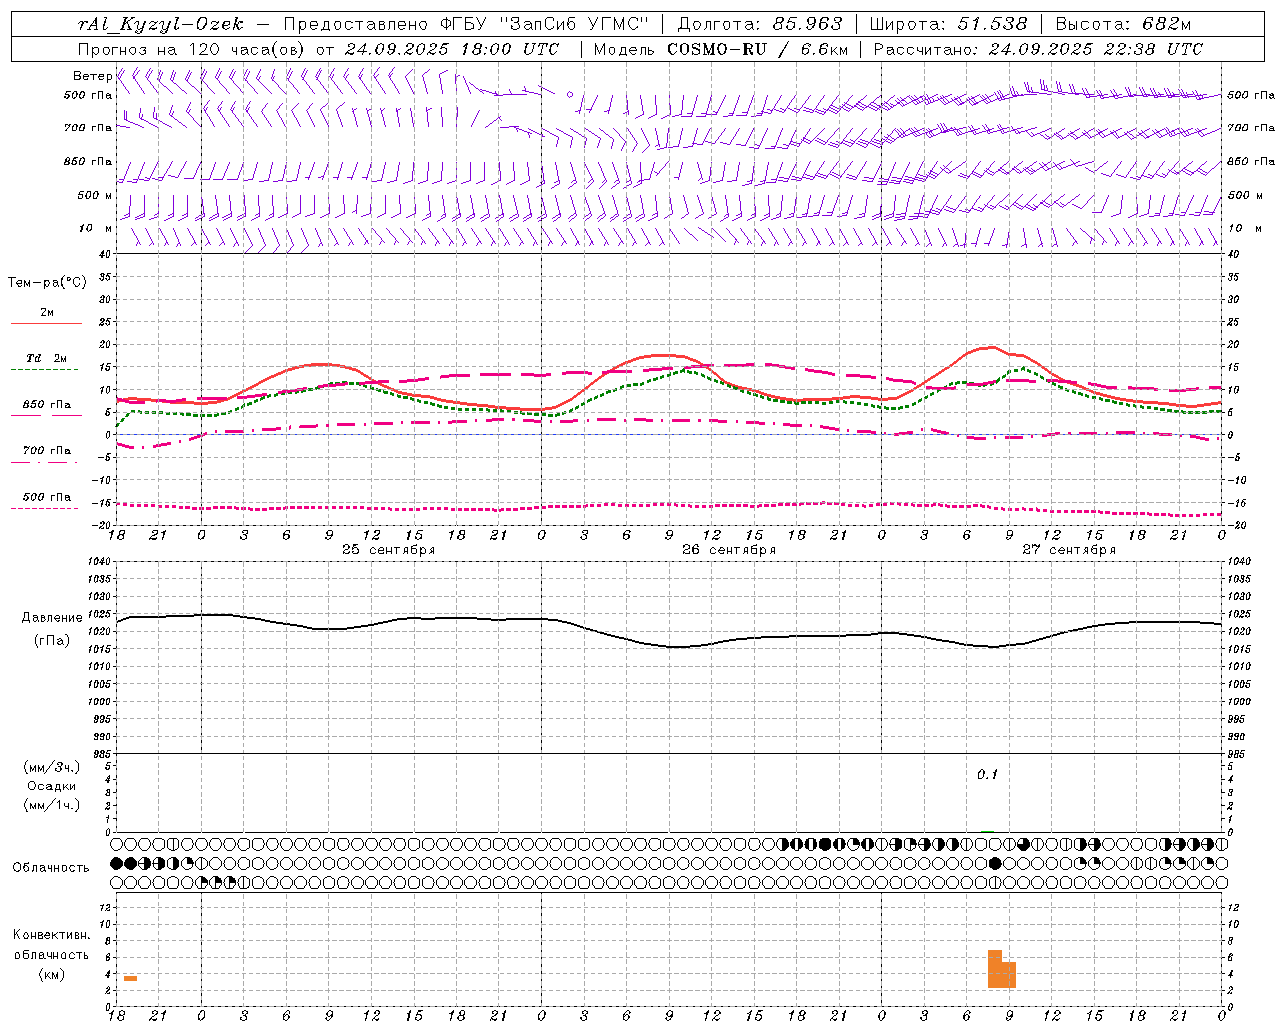Click the Ветер wind panel label

click(x=92, y=76)
